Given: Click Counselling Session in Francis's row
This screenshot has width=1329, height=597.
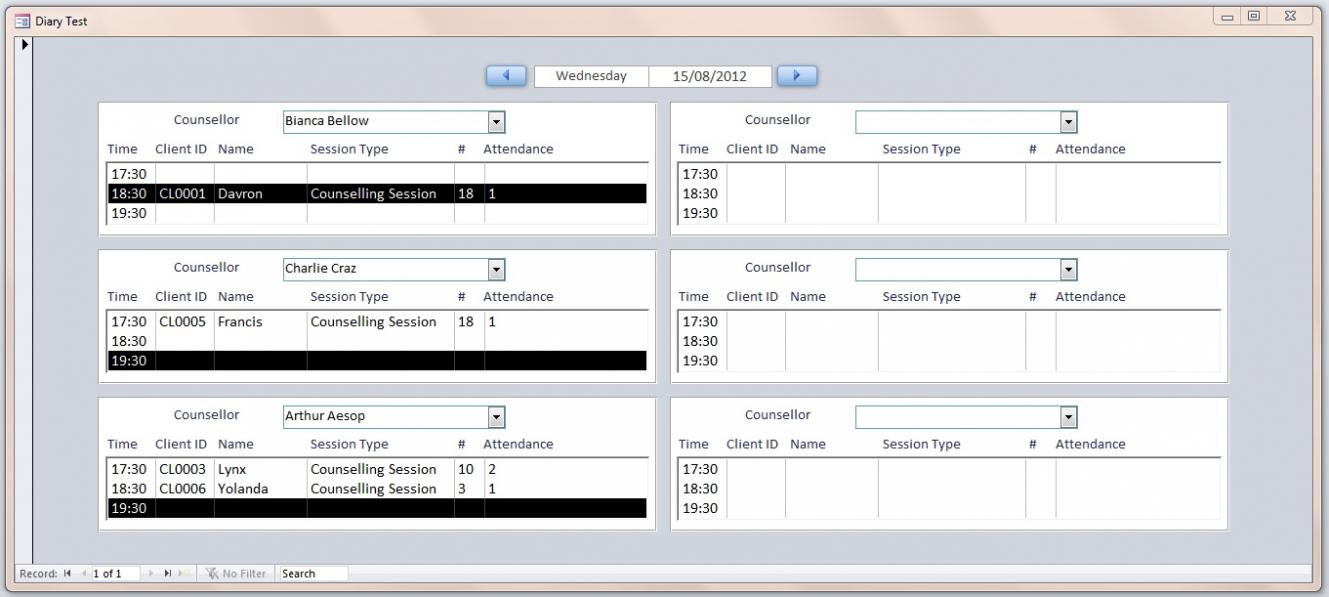Looking at the screenshot, I should pos(373,322).
